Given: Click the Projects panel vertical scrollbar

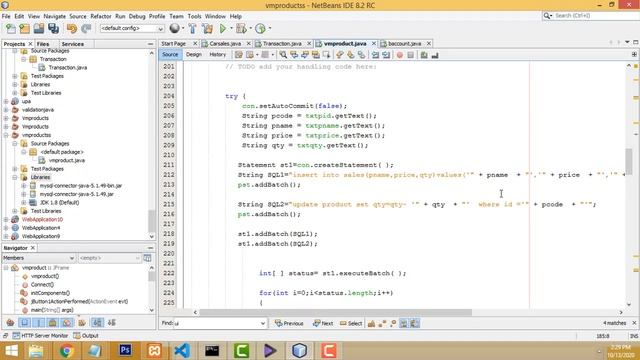Looking at the screenshot, I should (152, 221).
